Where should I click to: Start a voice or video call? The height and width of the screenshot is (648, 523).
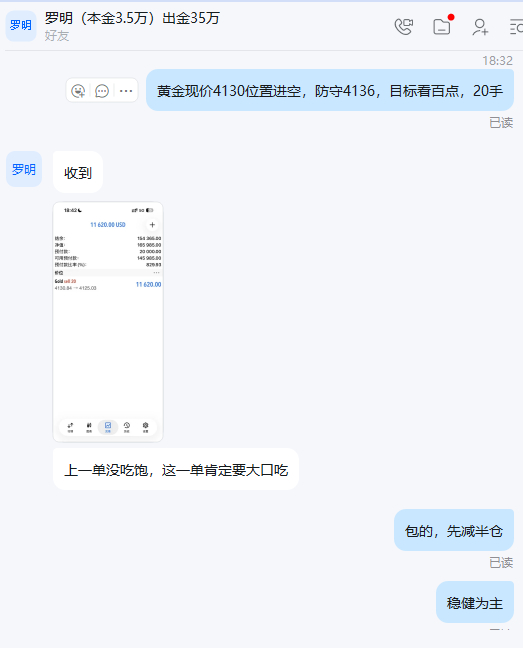point(404,27)
